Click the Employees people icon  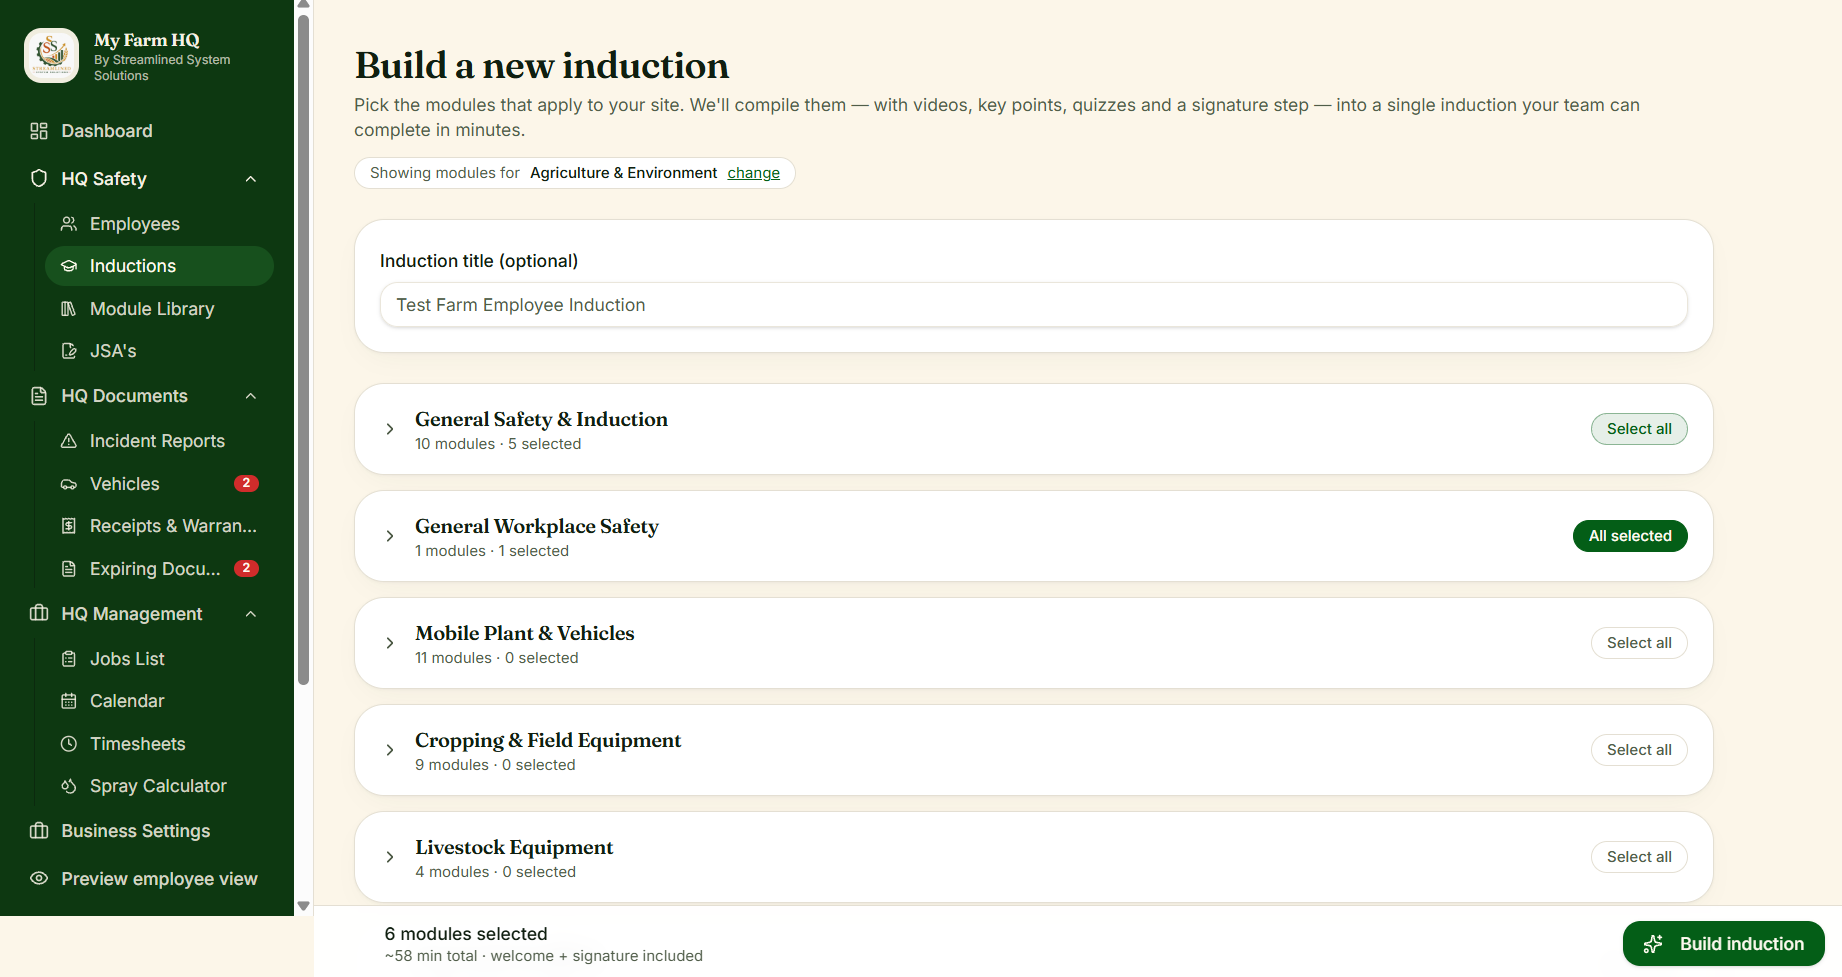tap(69, 224)
